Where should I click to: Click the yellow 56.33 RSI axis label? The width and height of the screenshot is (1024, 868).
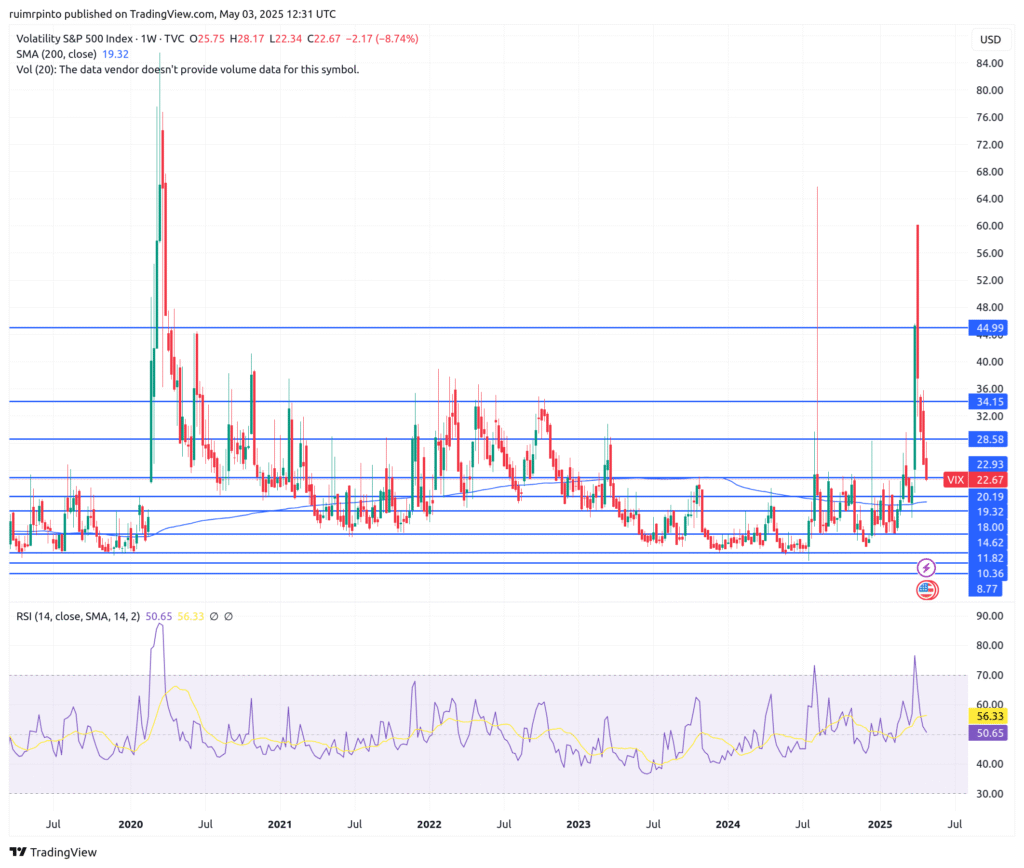[x=989, y=716]
